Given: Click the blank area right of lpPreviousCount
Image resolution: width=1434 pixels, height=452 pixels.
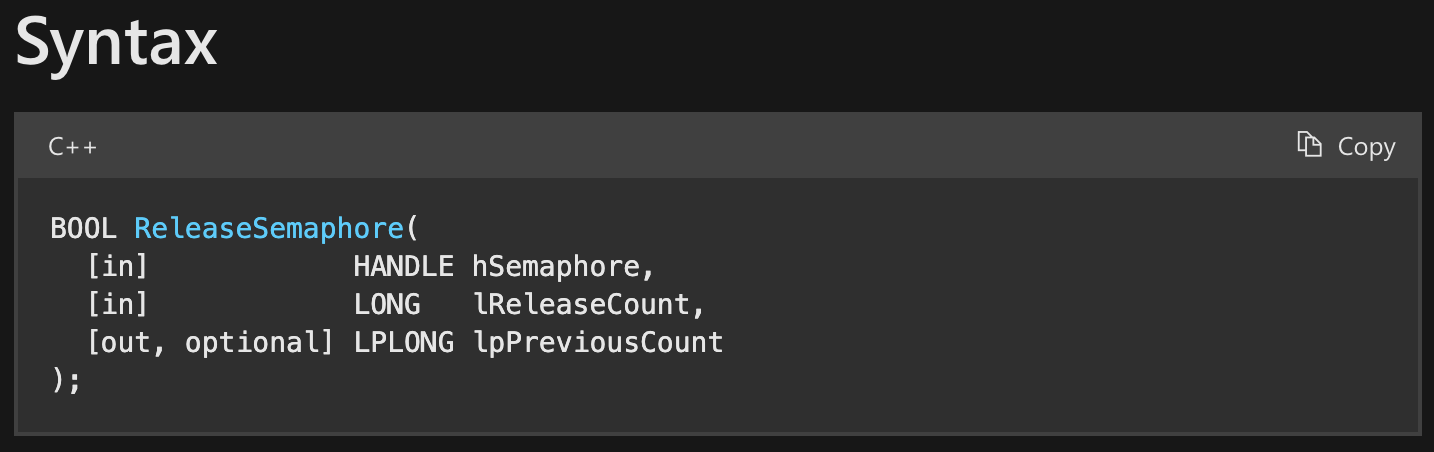Looking at the screenshot, I should [x=1000, y=343].
